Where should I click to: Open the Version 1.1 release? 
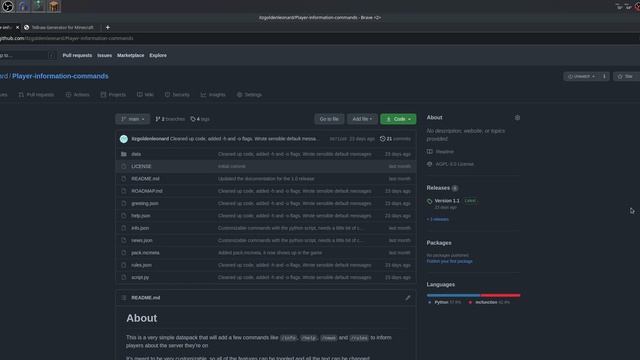[x=447, y=201]
